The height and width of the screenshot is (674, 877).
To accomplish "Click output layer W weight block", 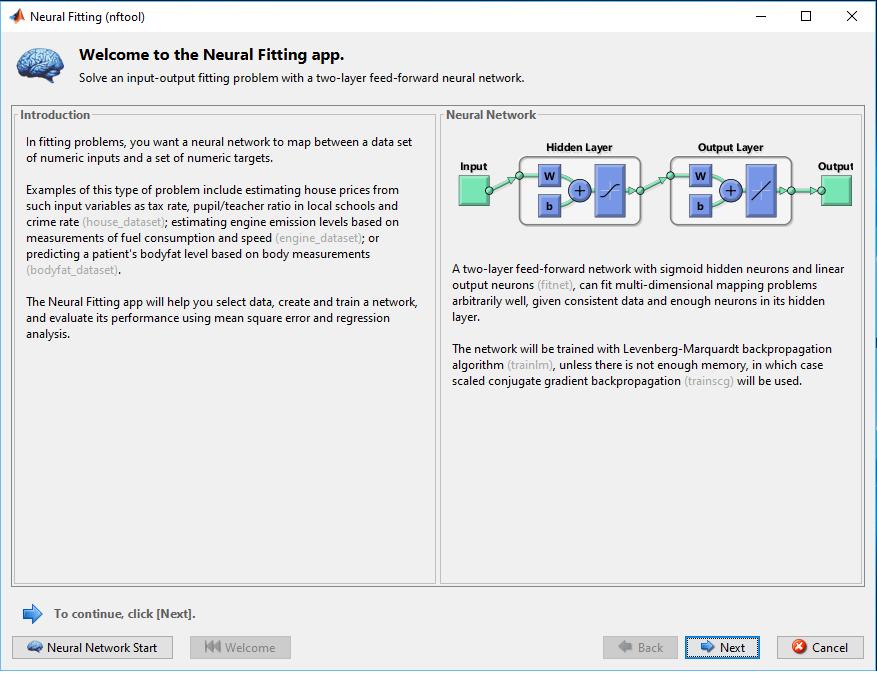I will (700, 176).
